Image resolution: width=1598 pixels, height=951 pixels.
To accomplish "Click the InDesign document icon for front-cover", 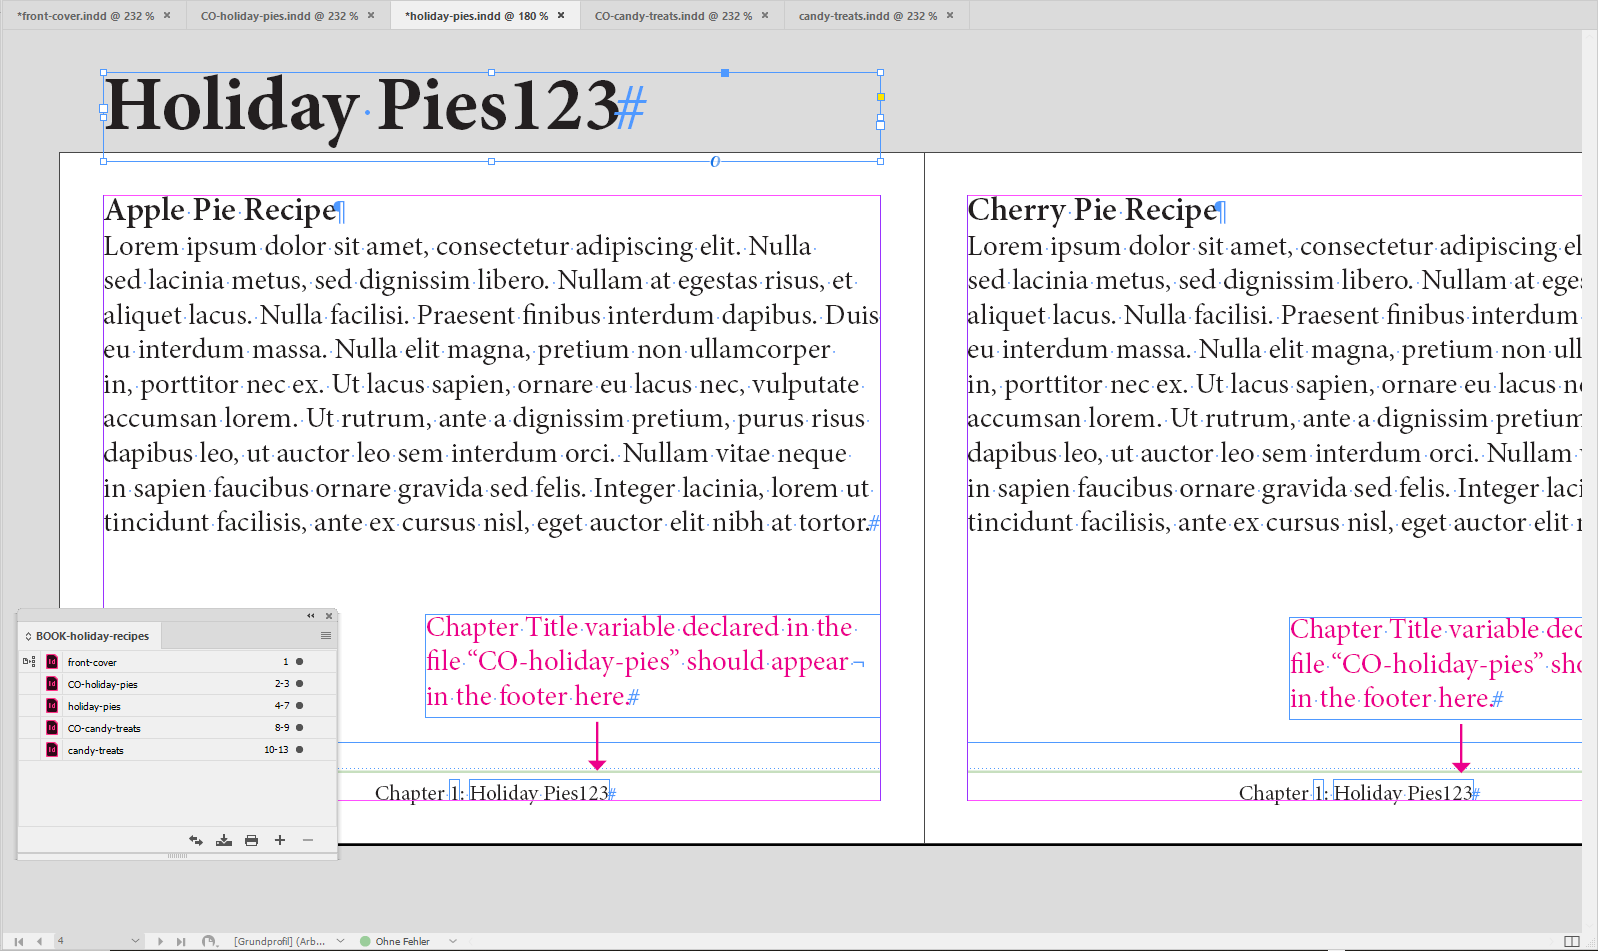I will (x=52, y=662).
